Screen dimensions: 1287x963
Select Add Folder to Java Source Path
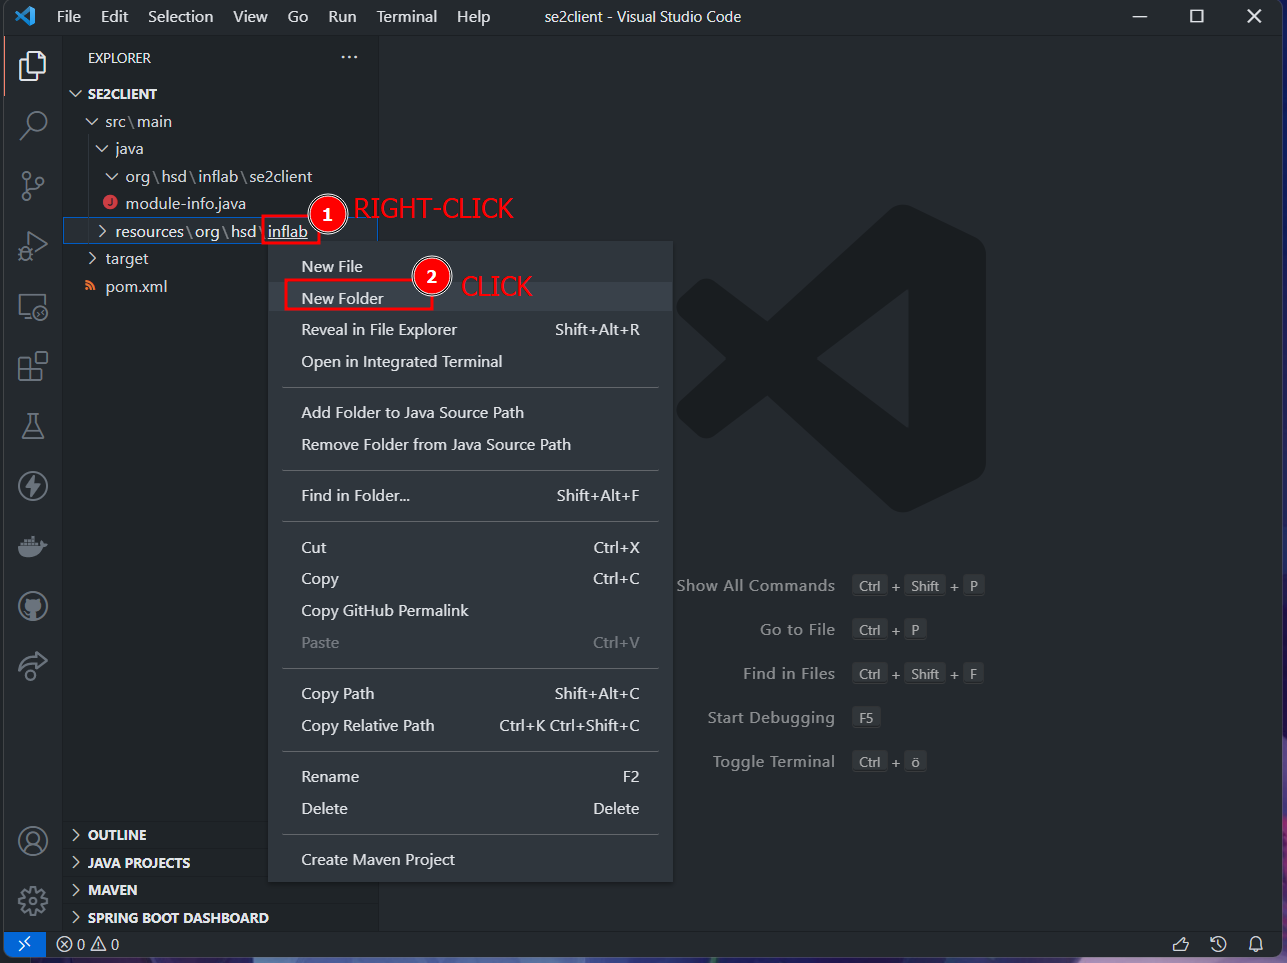tap(470, 413)
